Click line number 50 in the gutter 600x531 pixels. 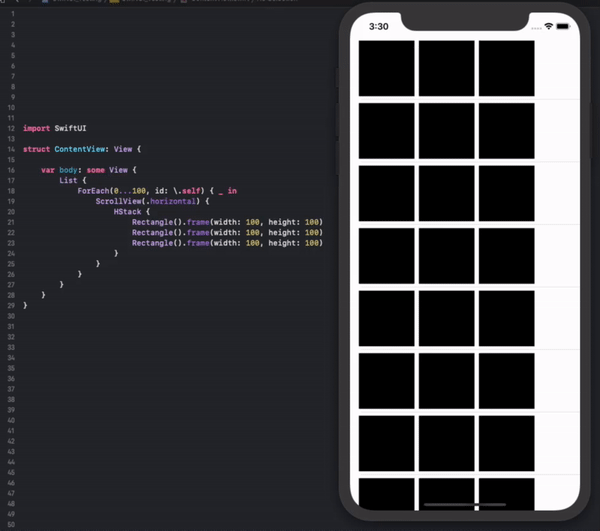pyautogui.click(x=11, y=524)
